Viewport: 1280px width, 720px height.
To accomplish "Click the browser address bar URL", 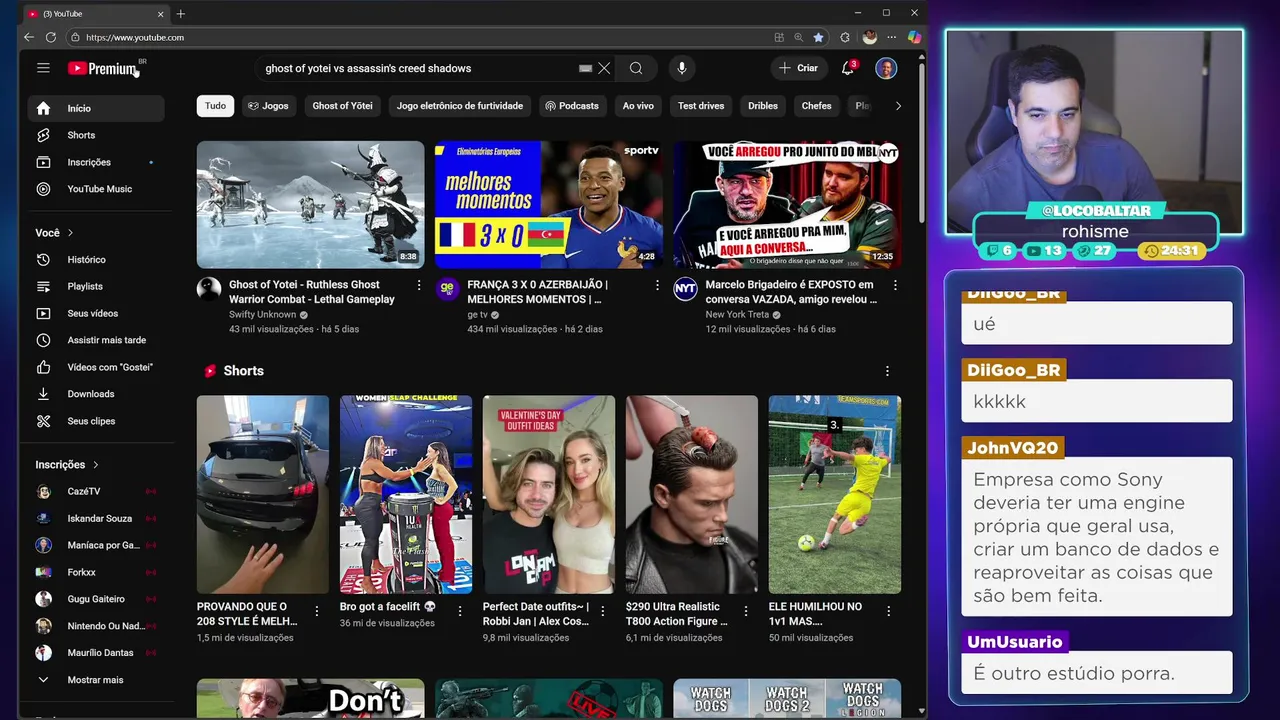I will click(135, 37).
